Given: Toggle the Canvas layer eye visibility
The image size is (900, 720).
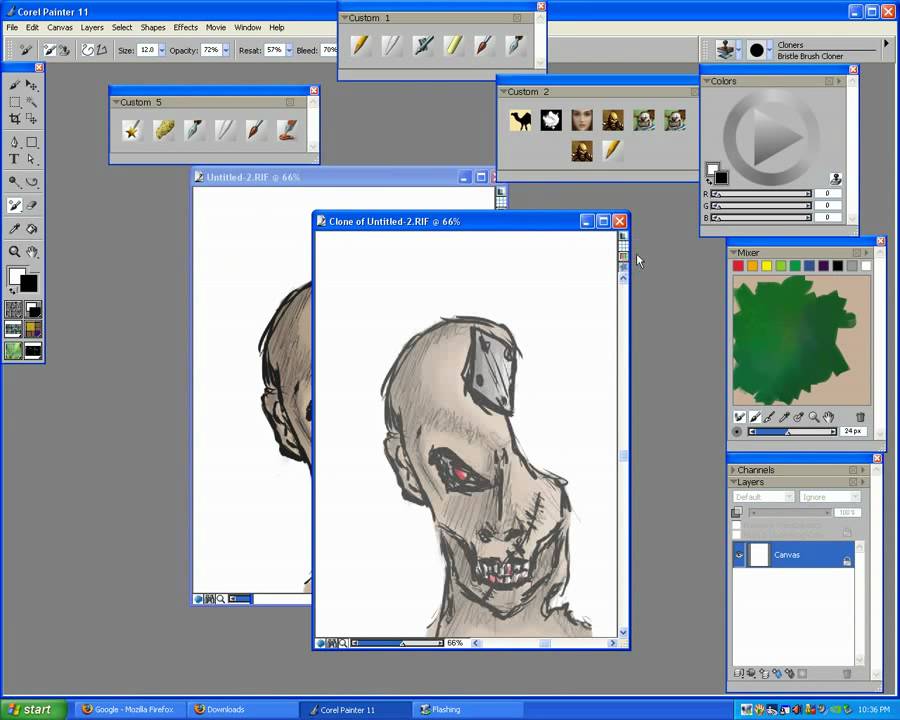Looking at the screenshot, I should pos(740,555).
